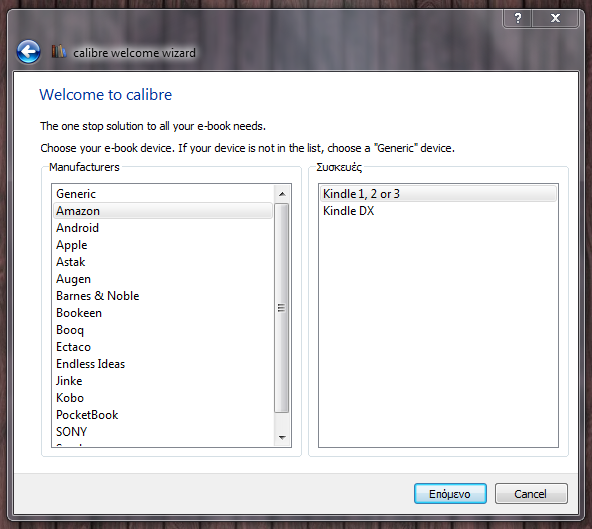Select Amazon manufacturer
Viewport: 592px width, 529px height.
163,211
